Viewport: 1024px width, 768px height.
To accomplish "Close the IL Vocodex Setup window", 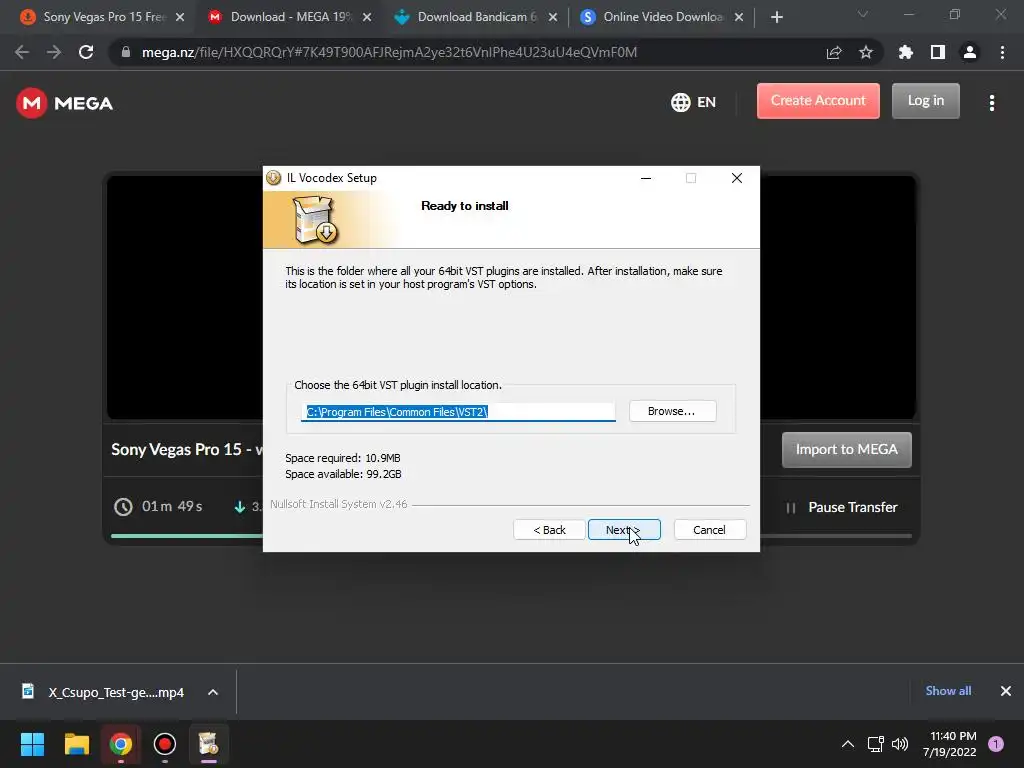I will tap(737, 178).
